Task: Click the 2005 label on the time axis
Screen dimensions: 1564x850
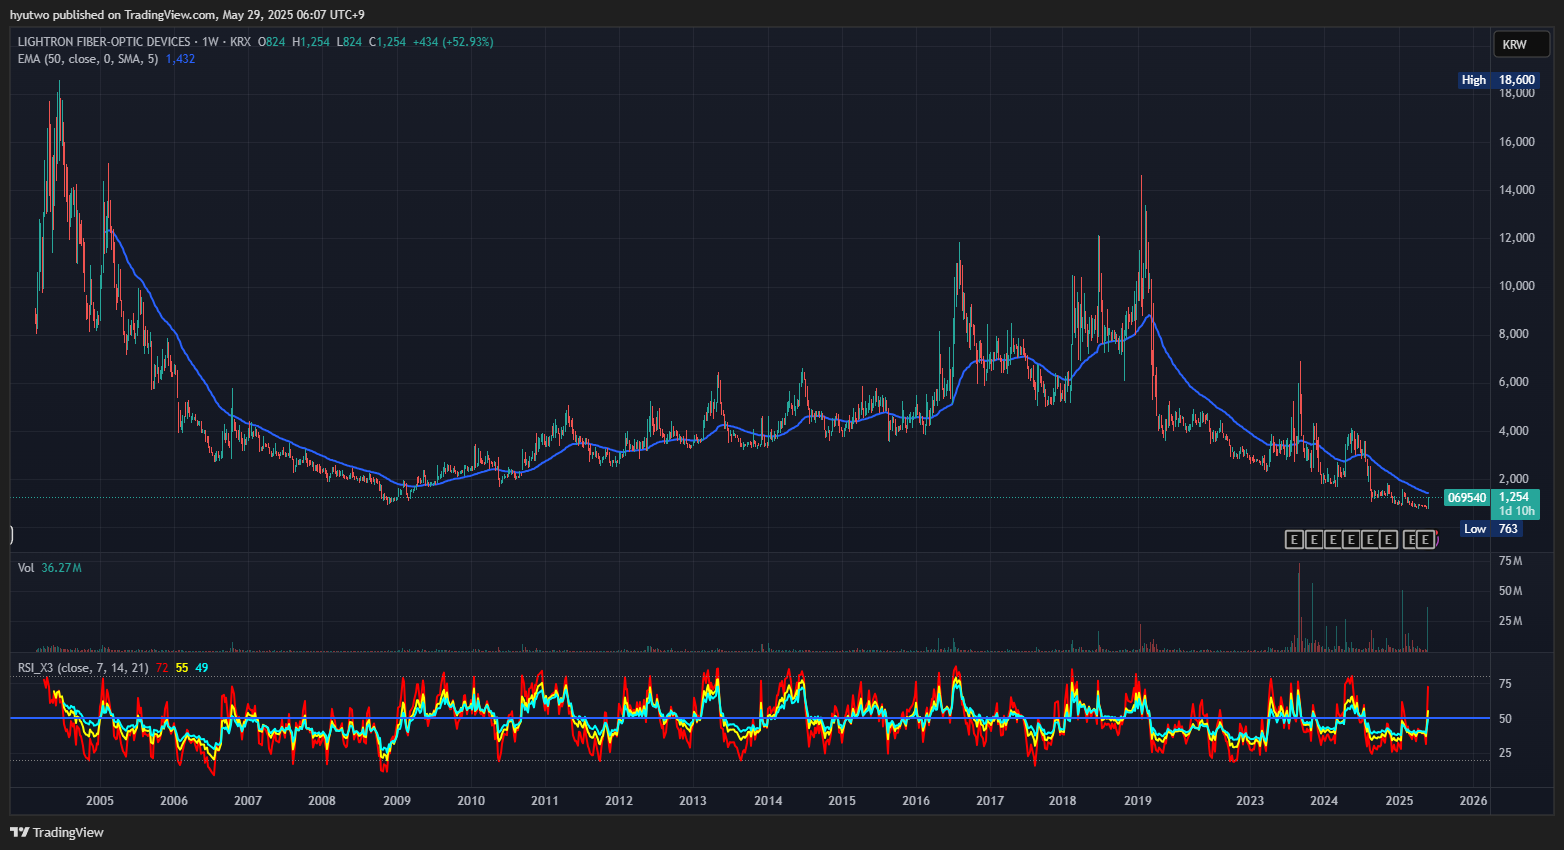Action: pyautogui.click(x=100, y=800)
